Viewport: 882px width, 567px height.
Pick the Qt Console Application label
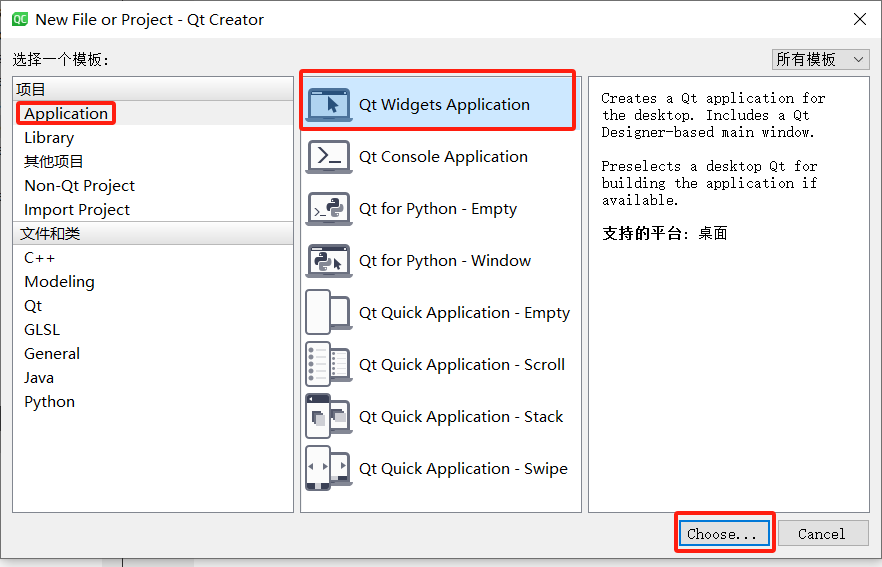(x=443, y=156)
